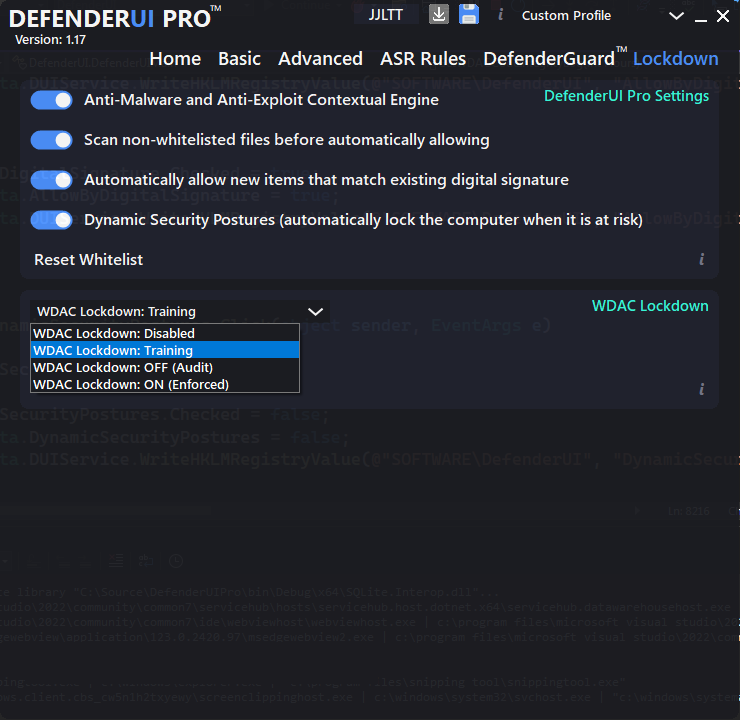Click the DefenderUI Pro Settings heading
This screenshot has height=720, width=740.
coord(626,96)
